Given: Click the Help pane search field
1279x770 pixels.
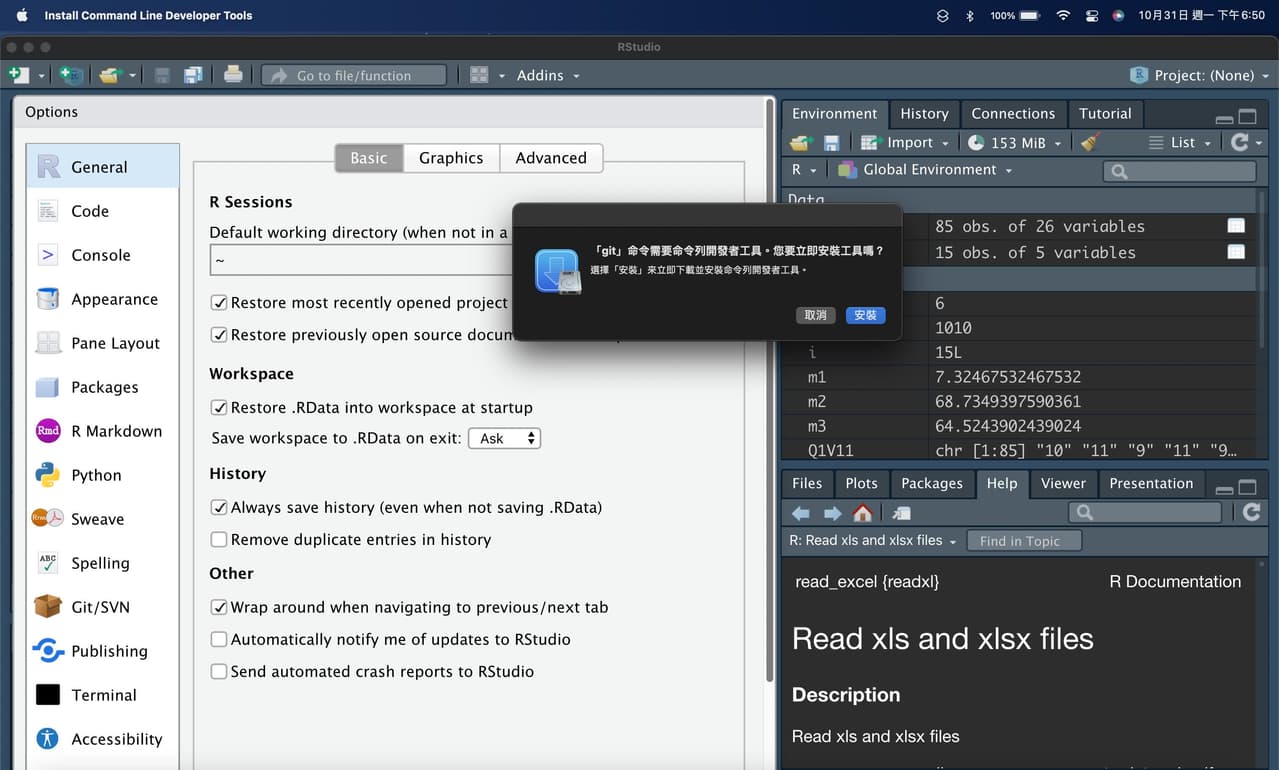Looking at the screenshot, I should click(1144, 512).
